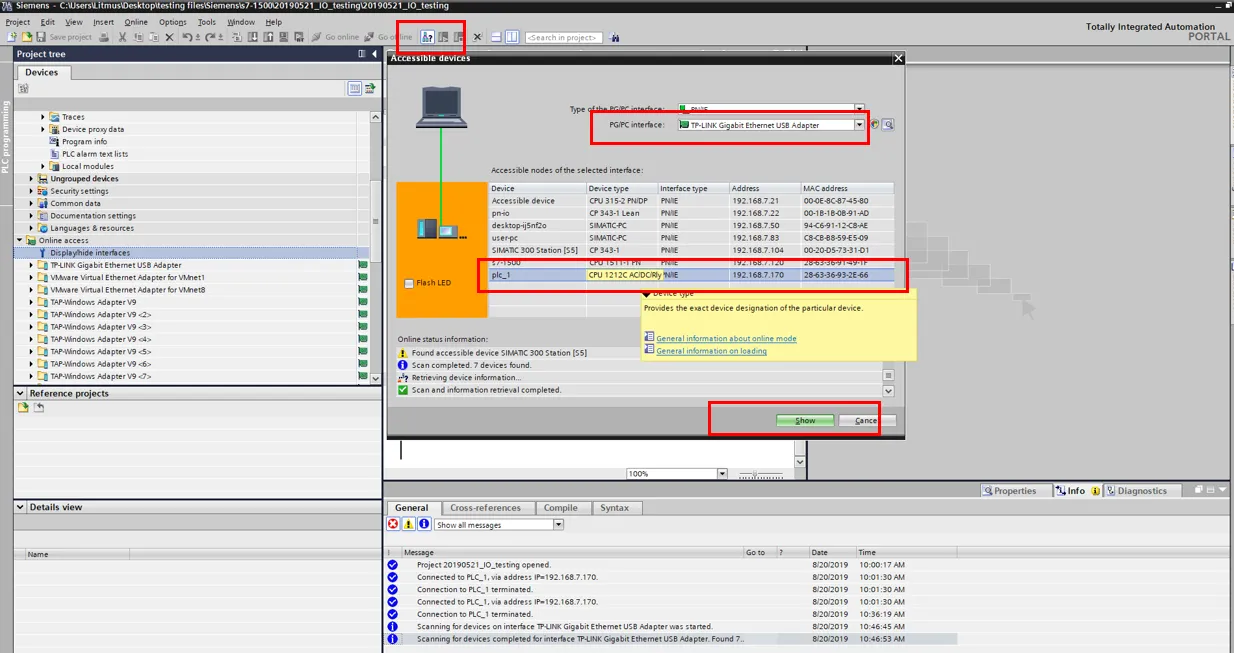The width and height of the screenshot is (1234, 653).
Task: Select the pn-io device row
Action: tap(692, 213)
